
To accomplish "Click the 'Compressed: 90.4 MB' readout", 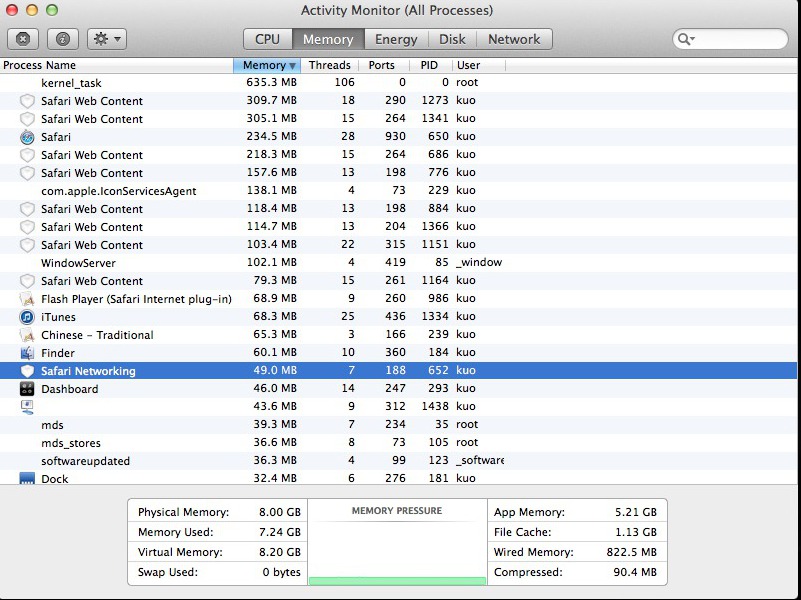I will point(575,572).
